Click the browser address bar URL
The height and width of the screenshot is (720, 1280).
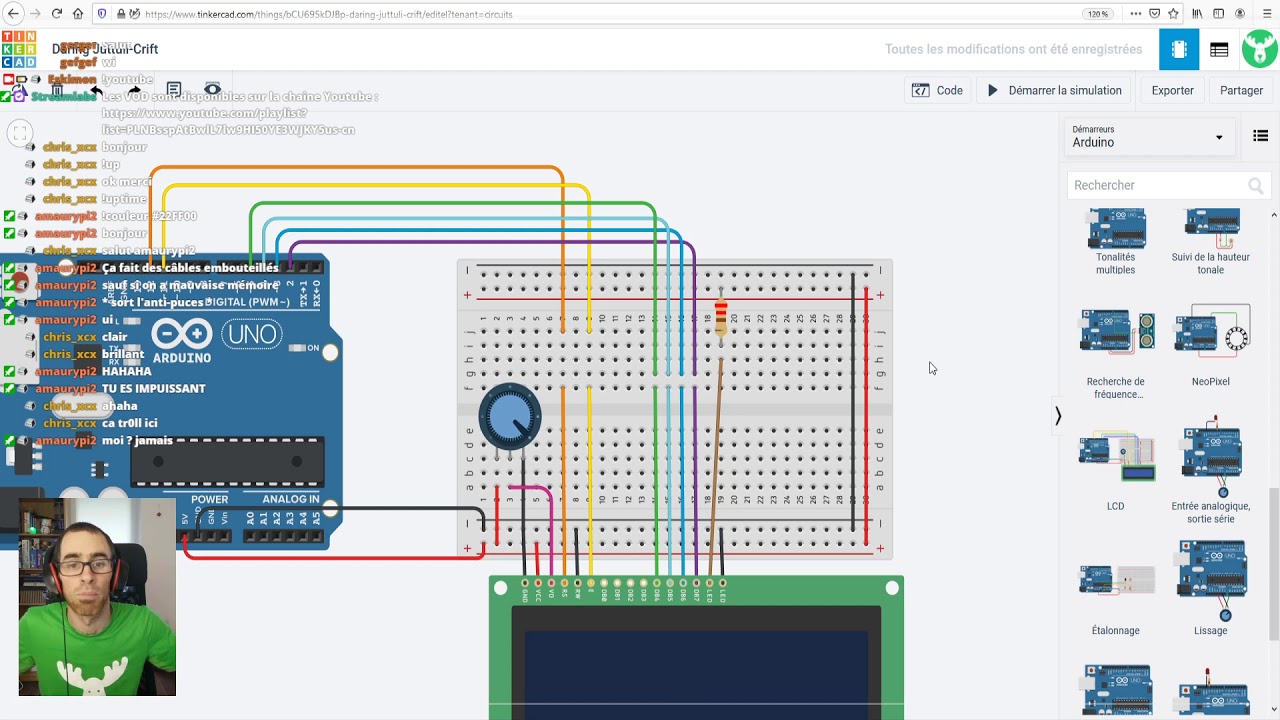(328, 15)
